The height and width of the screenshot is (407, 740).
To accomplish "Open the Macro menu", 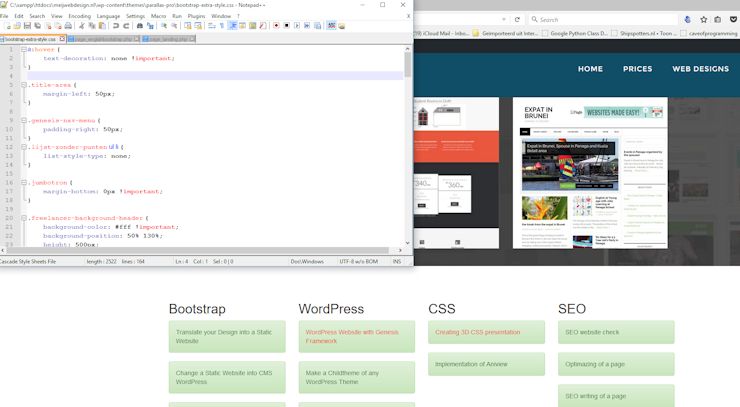I will pyautogui.click(x=159, y=16).
